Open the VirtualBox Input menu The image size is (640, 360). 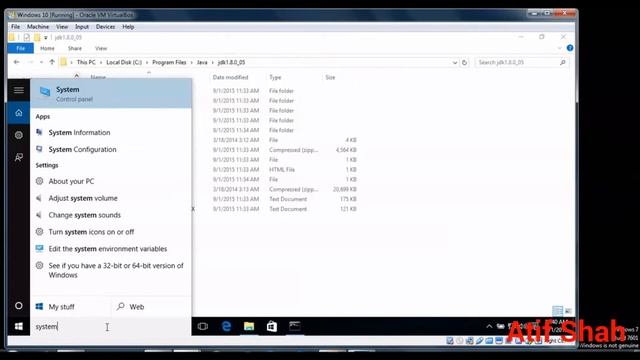(82, 27)
